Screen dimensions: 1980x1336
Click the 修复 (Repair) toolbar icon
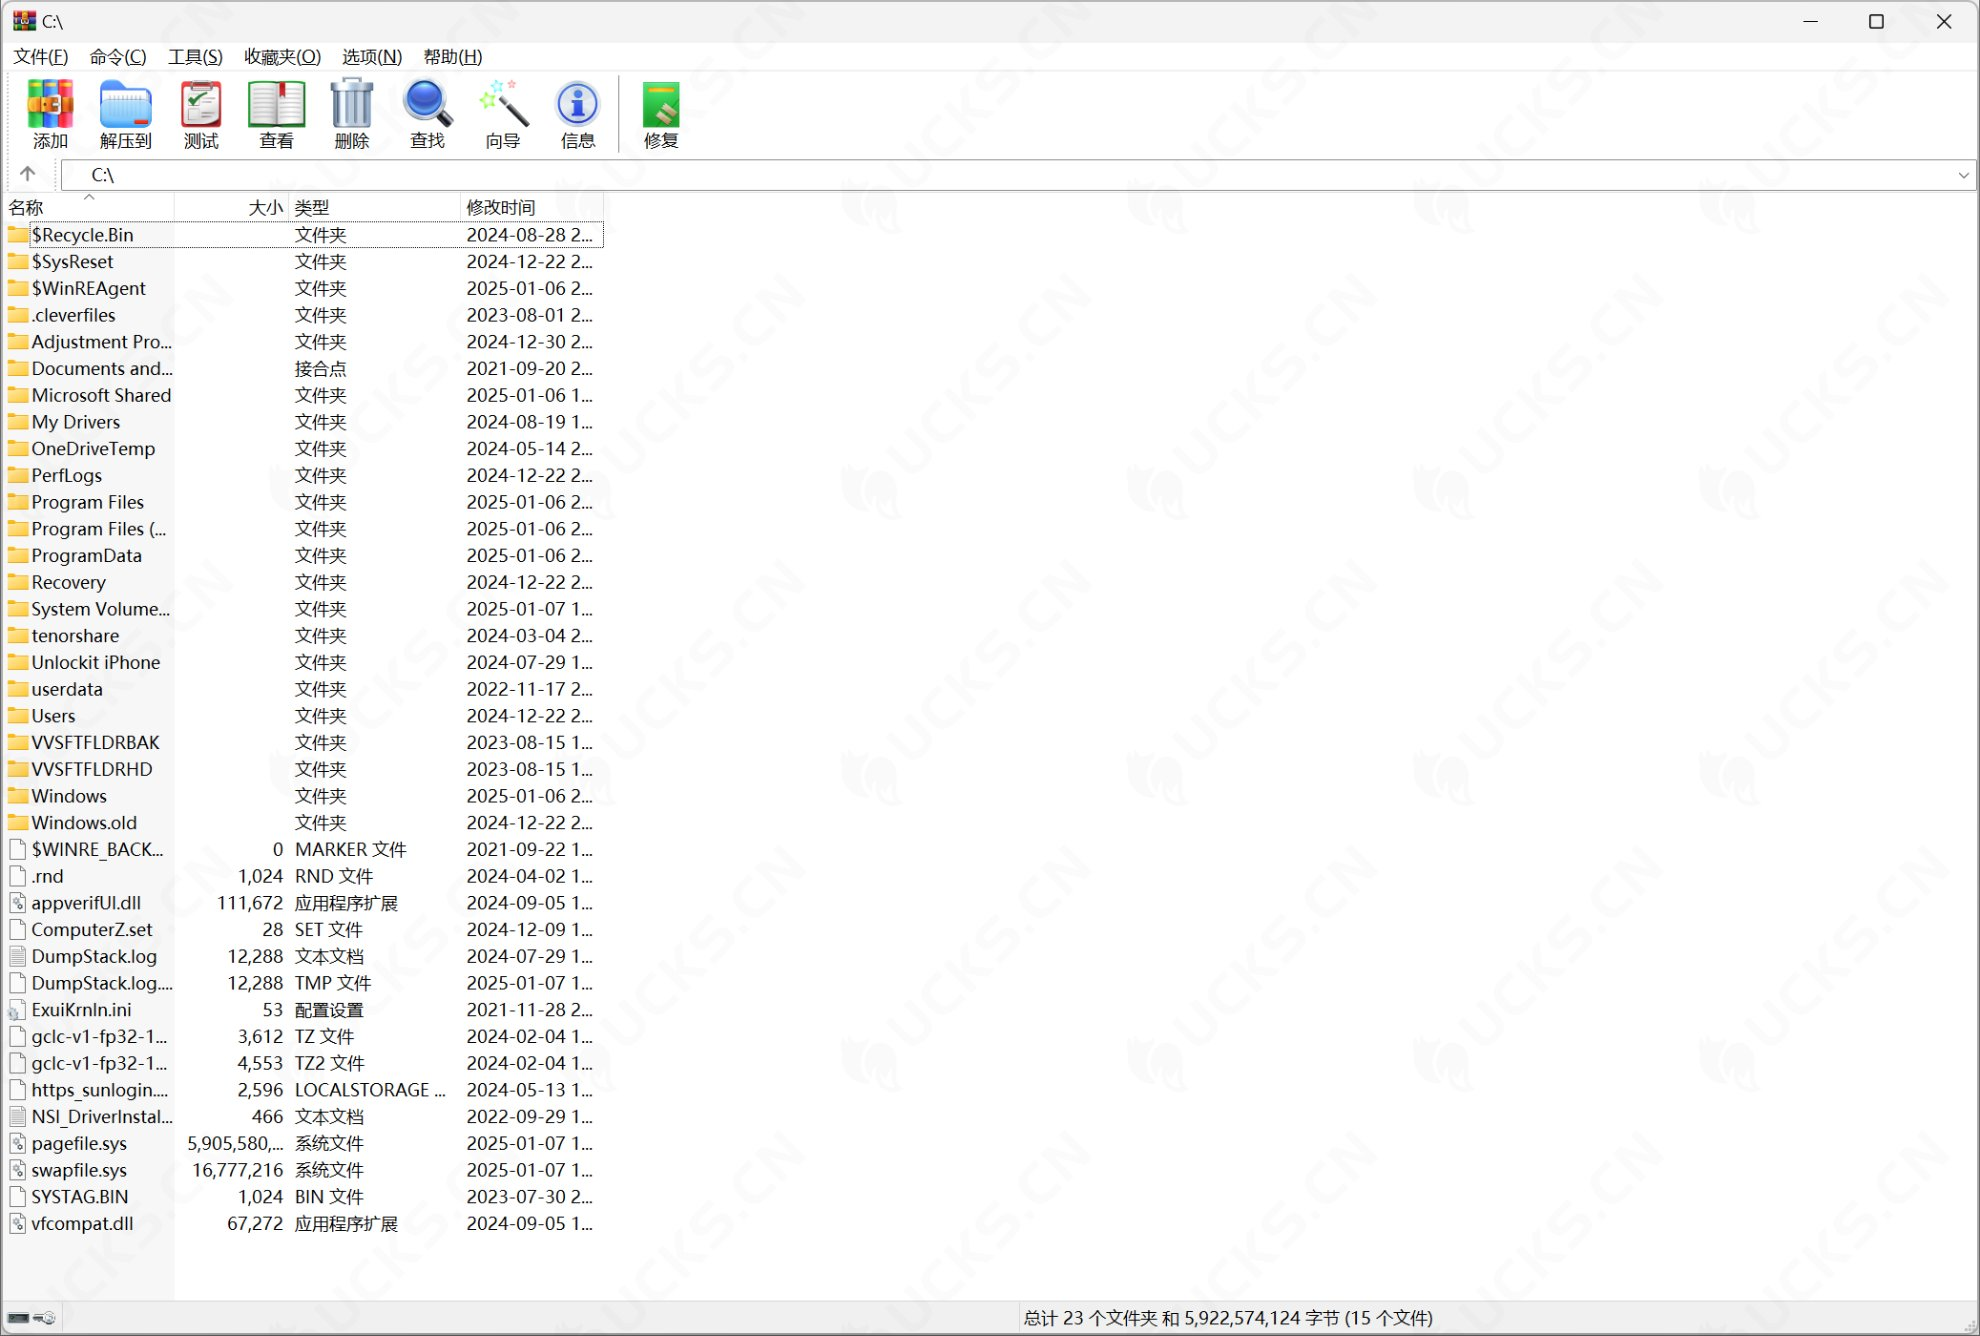(x=661, y=114)
